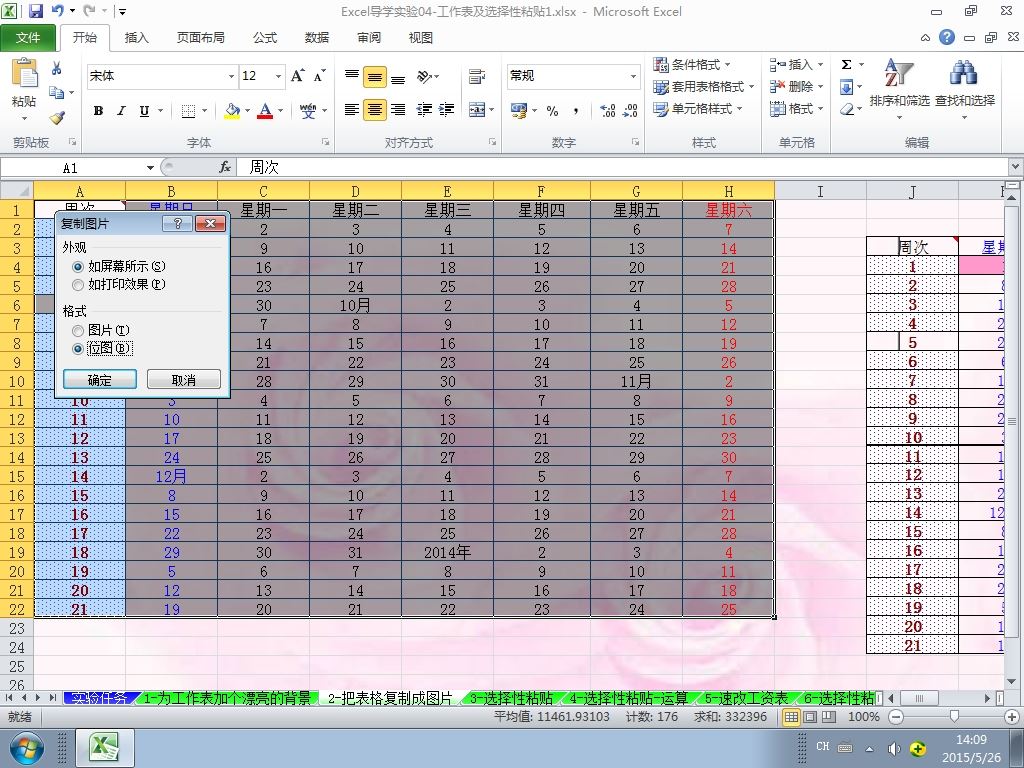Click the Format Painter brush icon
The width and height of the screenshot is (1024, 768).
pyautogui.click(x=57, y=118)
